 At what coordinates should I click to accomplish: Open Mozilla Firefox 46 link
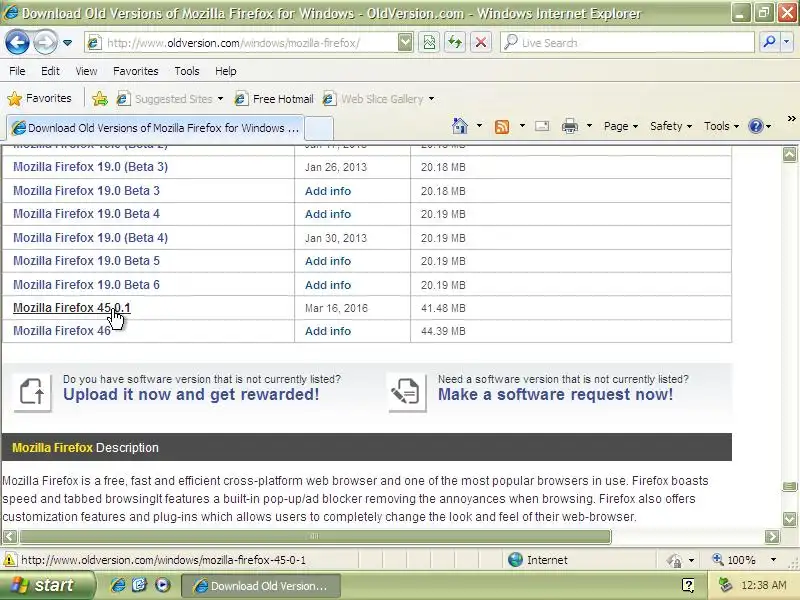pos(62,331)
